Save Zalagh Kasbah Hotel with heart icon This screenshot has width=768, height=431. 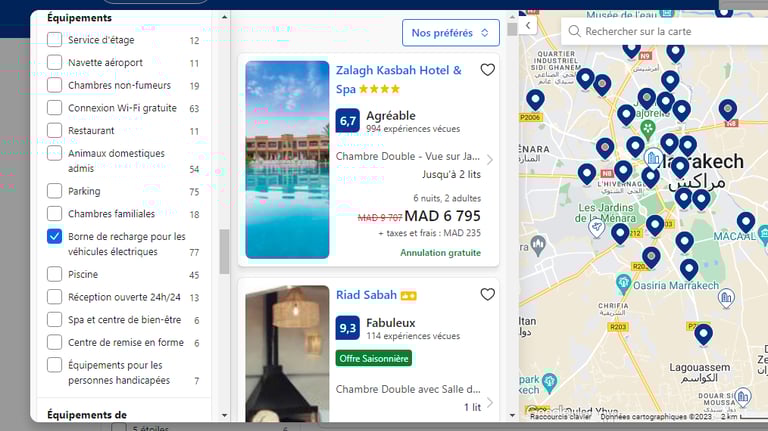(x=487, y=70)
